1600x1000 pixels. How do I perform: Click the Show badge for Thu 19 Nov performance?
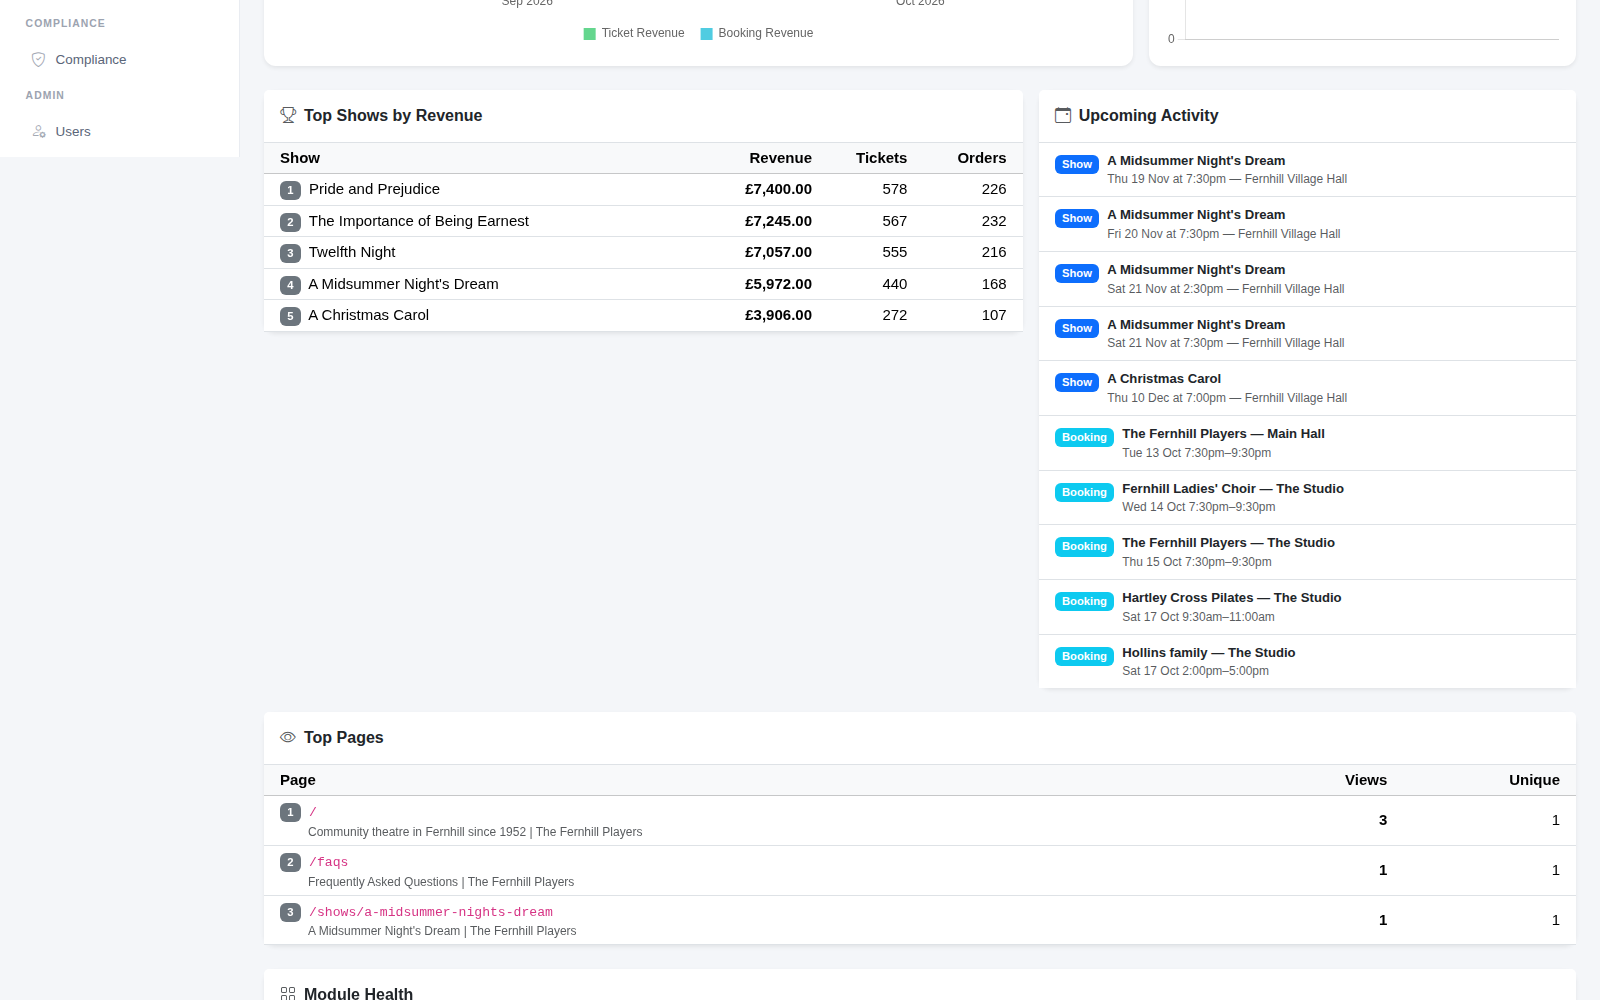(1077, 165)
